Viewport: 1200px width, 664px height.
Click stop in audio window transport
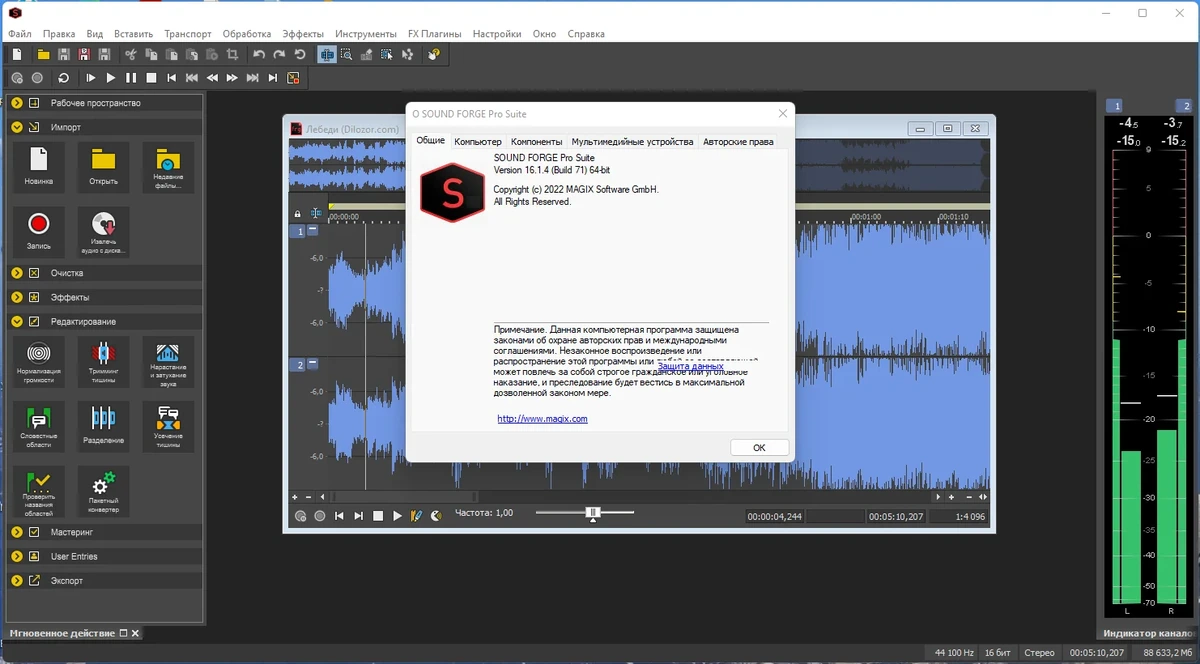[378, 516]
